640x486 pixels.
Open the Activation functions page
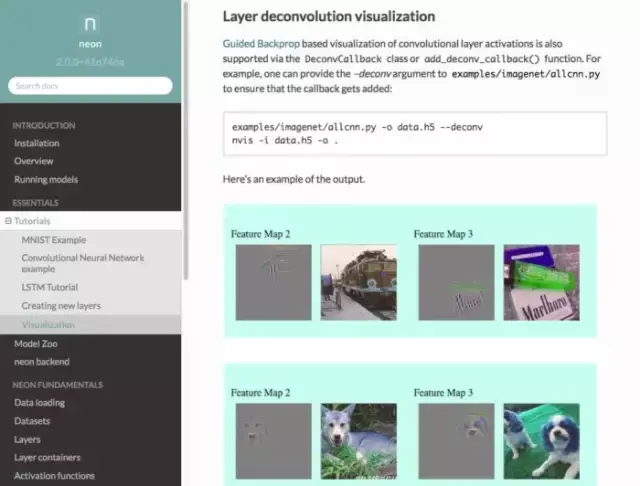[x=54, y=476]
